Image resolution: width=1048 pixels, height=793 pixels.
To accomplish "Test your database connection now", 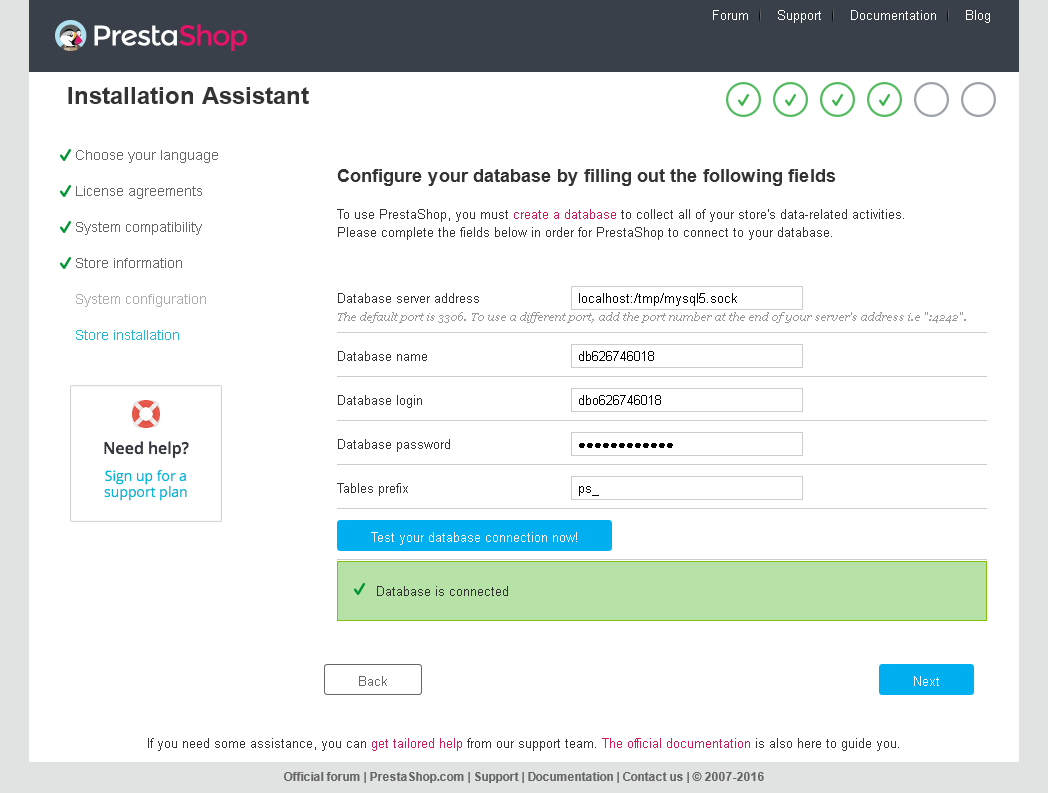I will pos(474,536).
